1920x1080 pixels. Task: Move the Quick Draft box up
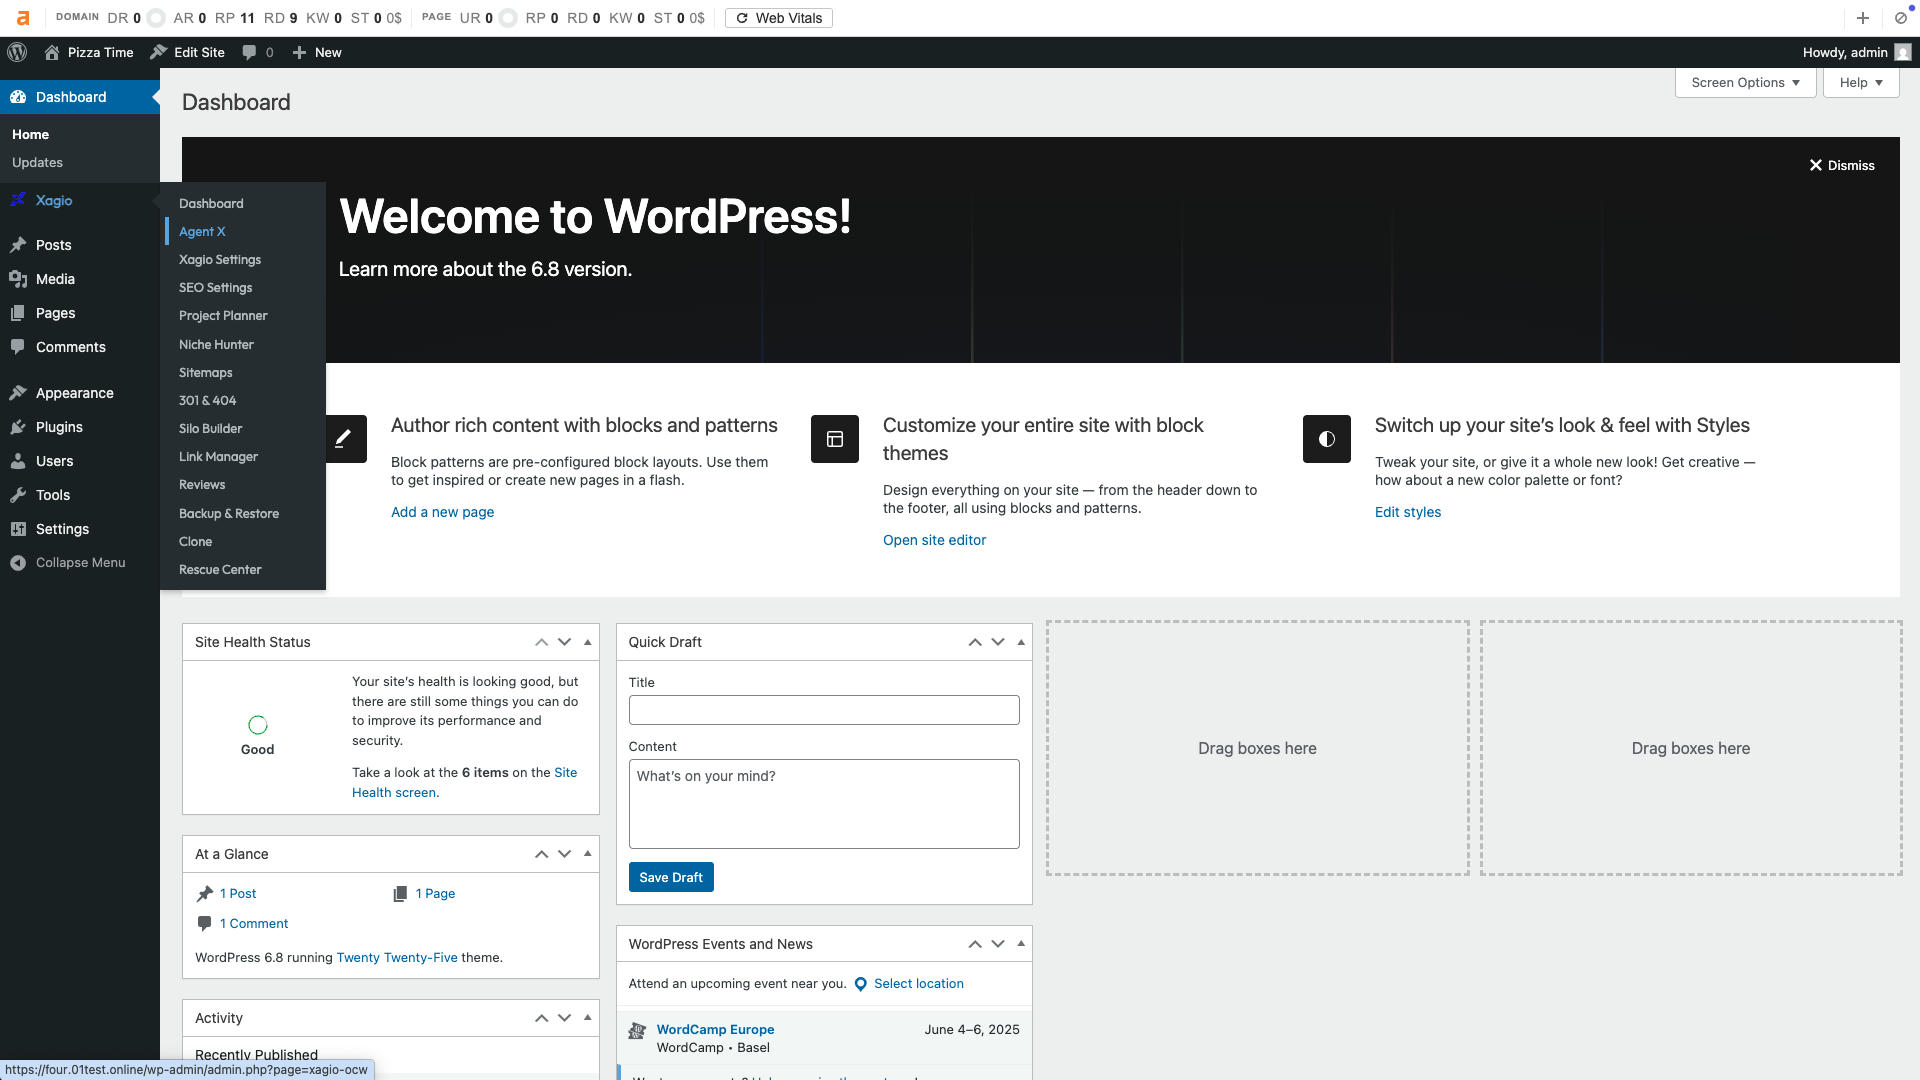(x=975, y=642)
